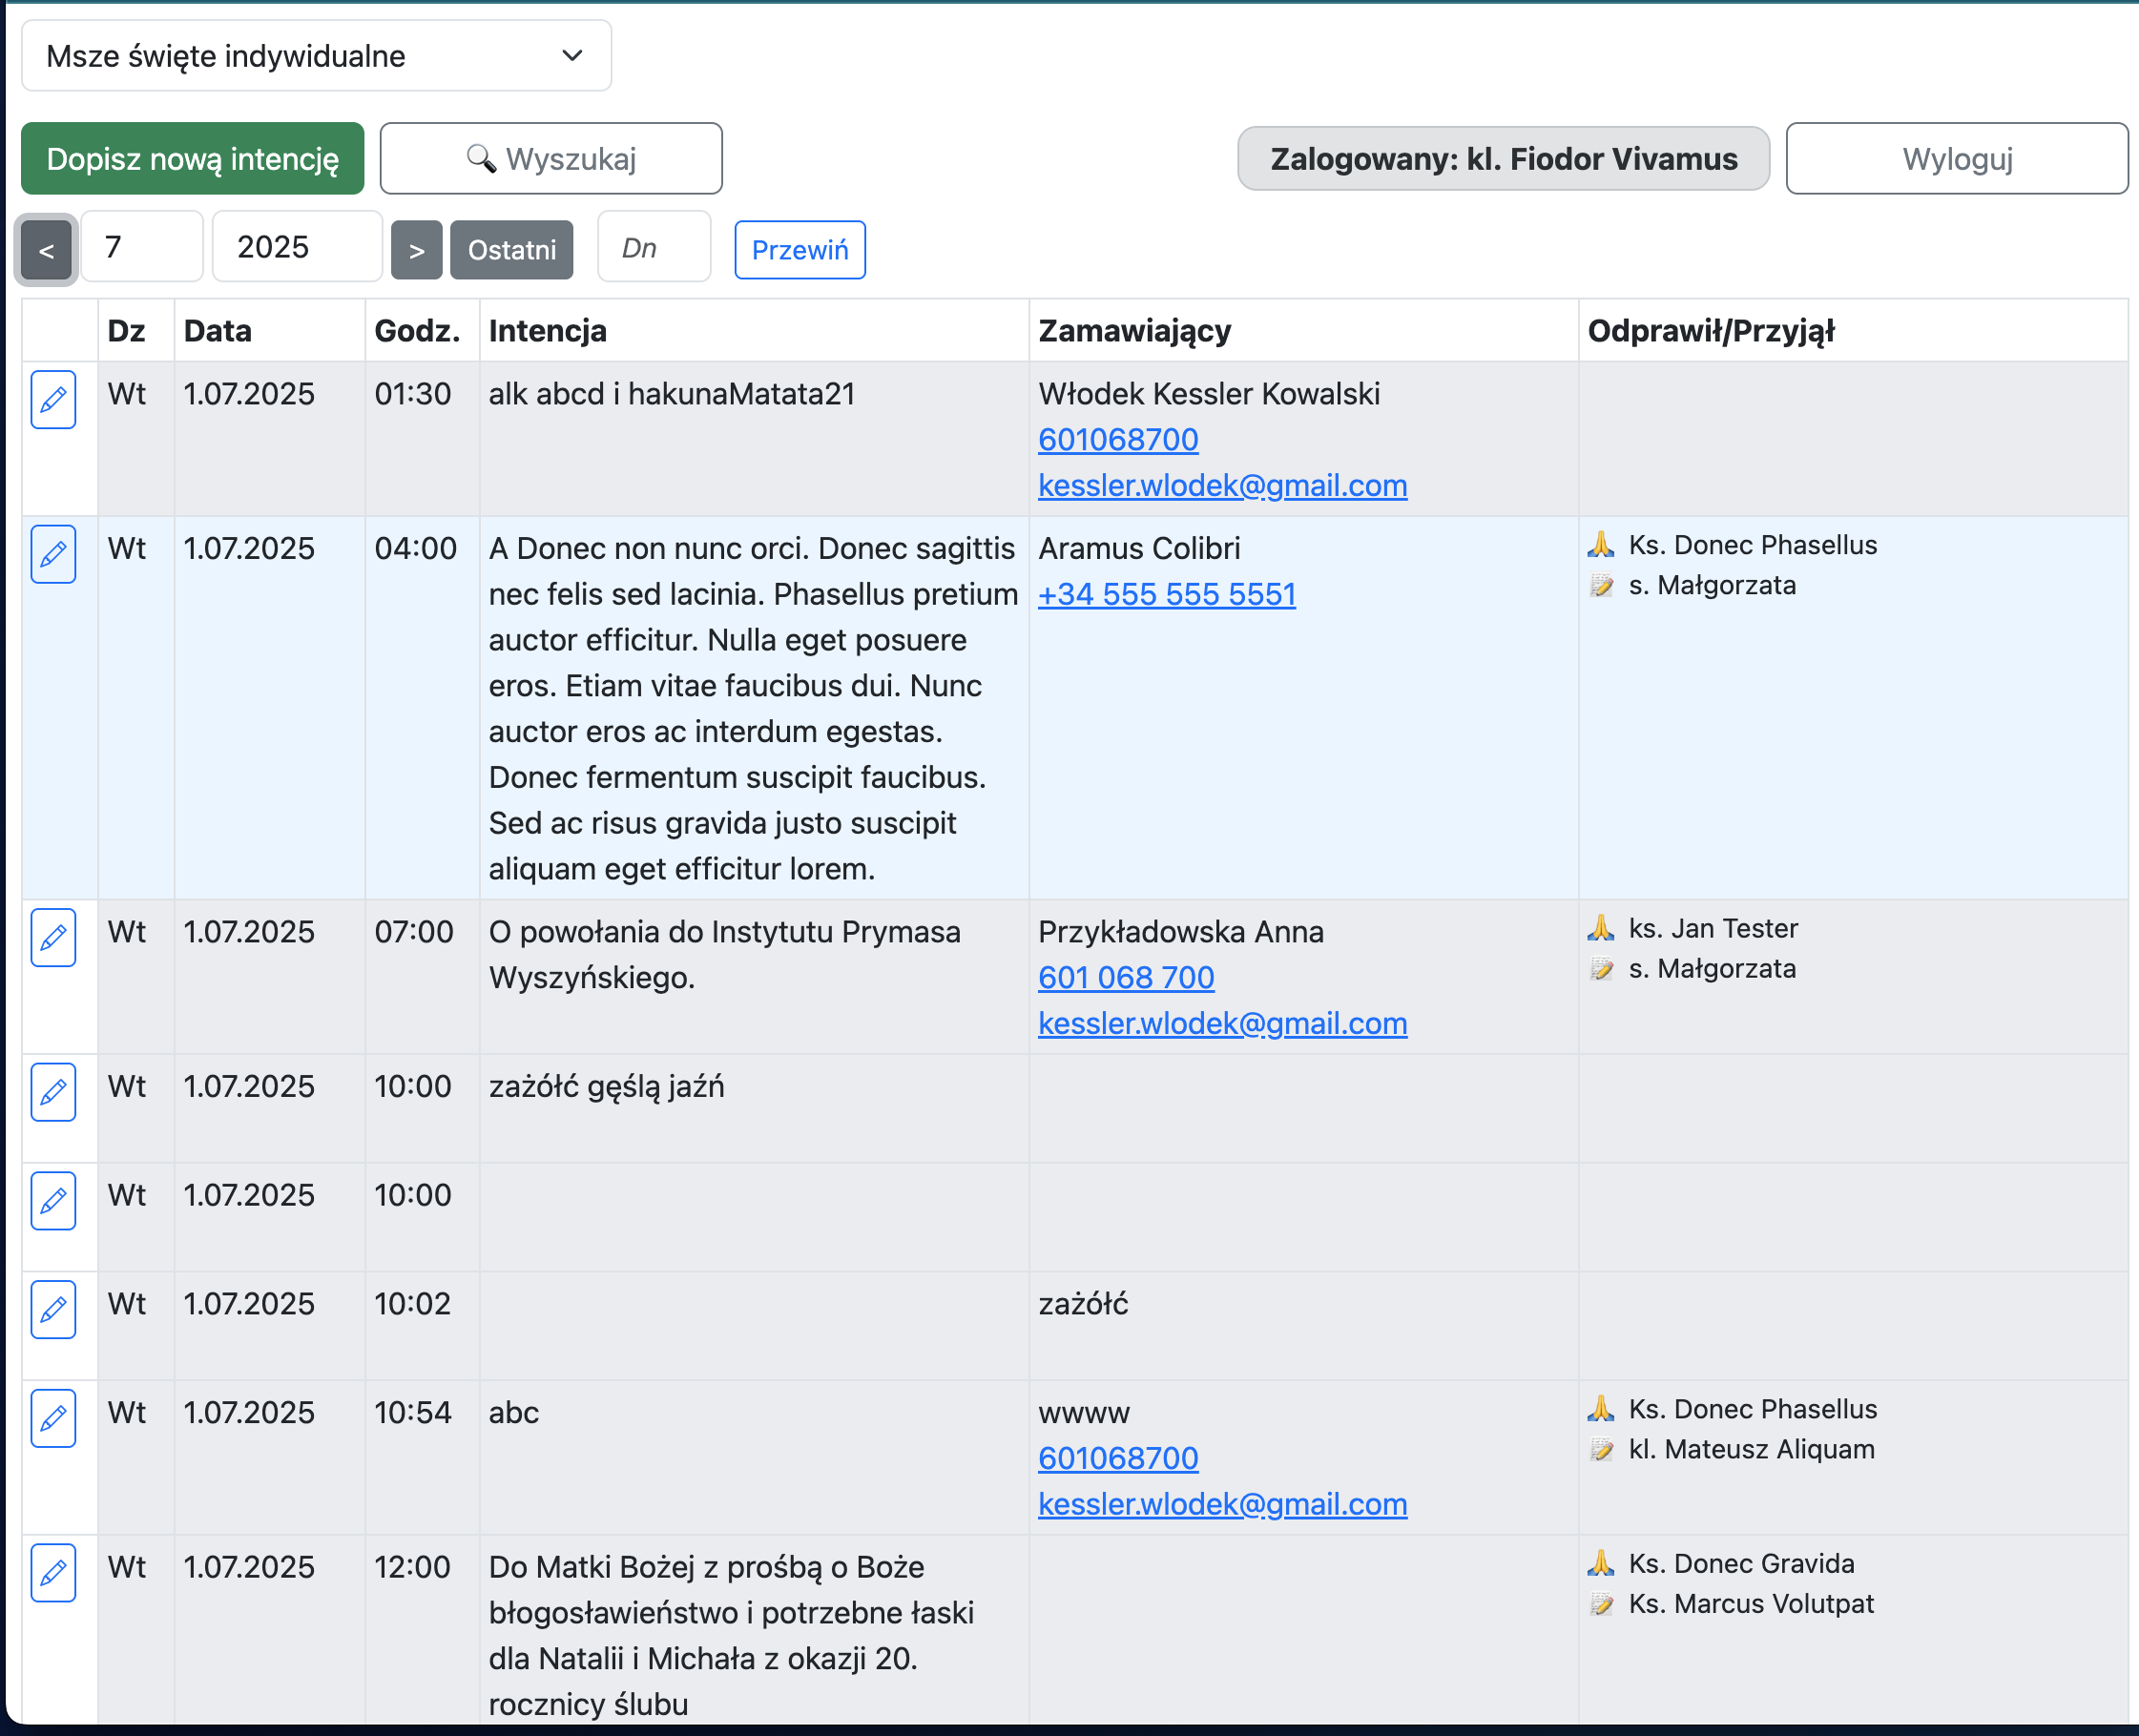Click pencil icon for 04:00 Aramus Colibri row

coord(53,554)
